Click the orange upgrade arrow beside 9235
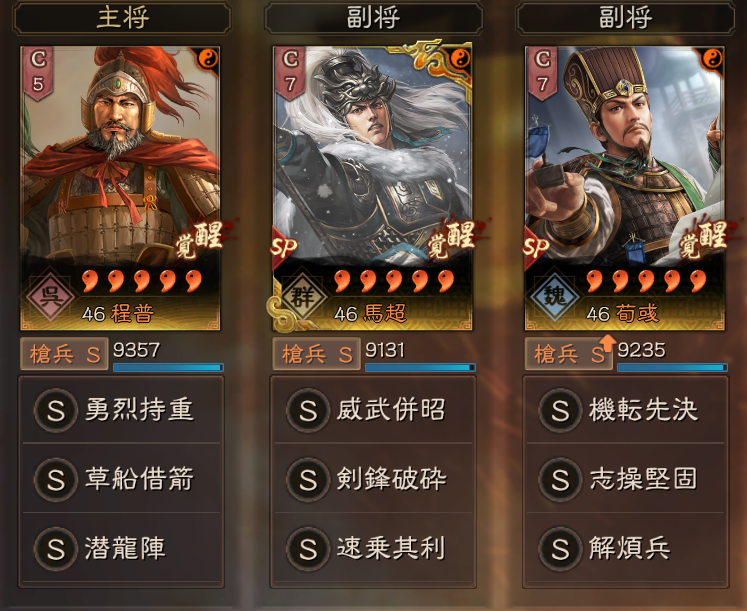 607,342
